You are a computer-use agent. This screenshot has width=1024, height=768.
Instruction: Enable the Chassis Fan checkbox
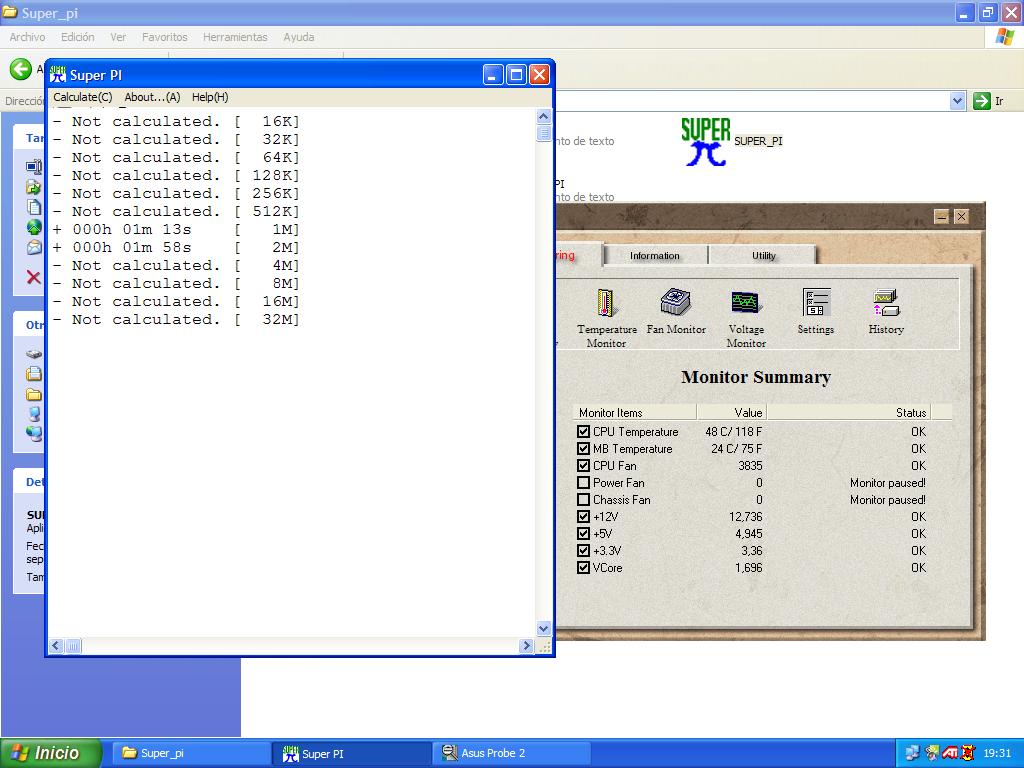tap(584, 500)
